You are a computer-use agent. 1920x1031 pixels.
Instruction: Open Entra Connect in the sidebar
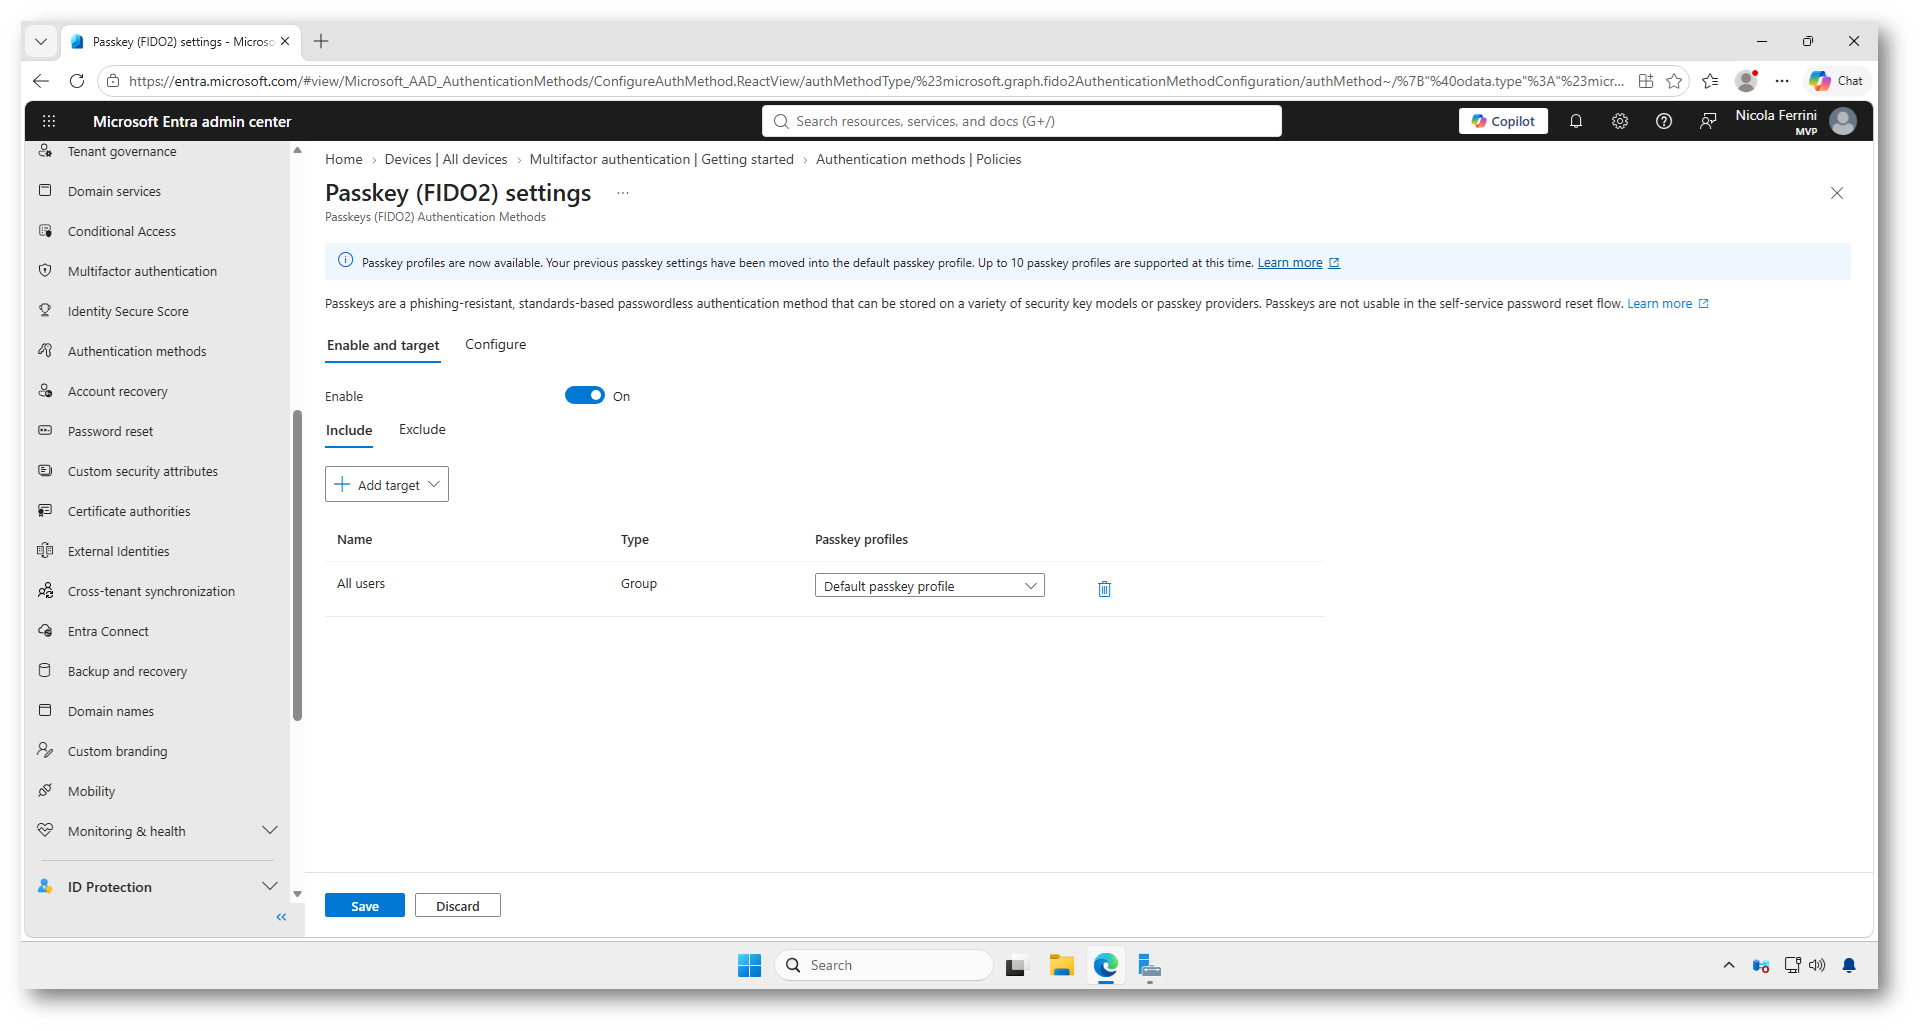pos(108,631)
